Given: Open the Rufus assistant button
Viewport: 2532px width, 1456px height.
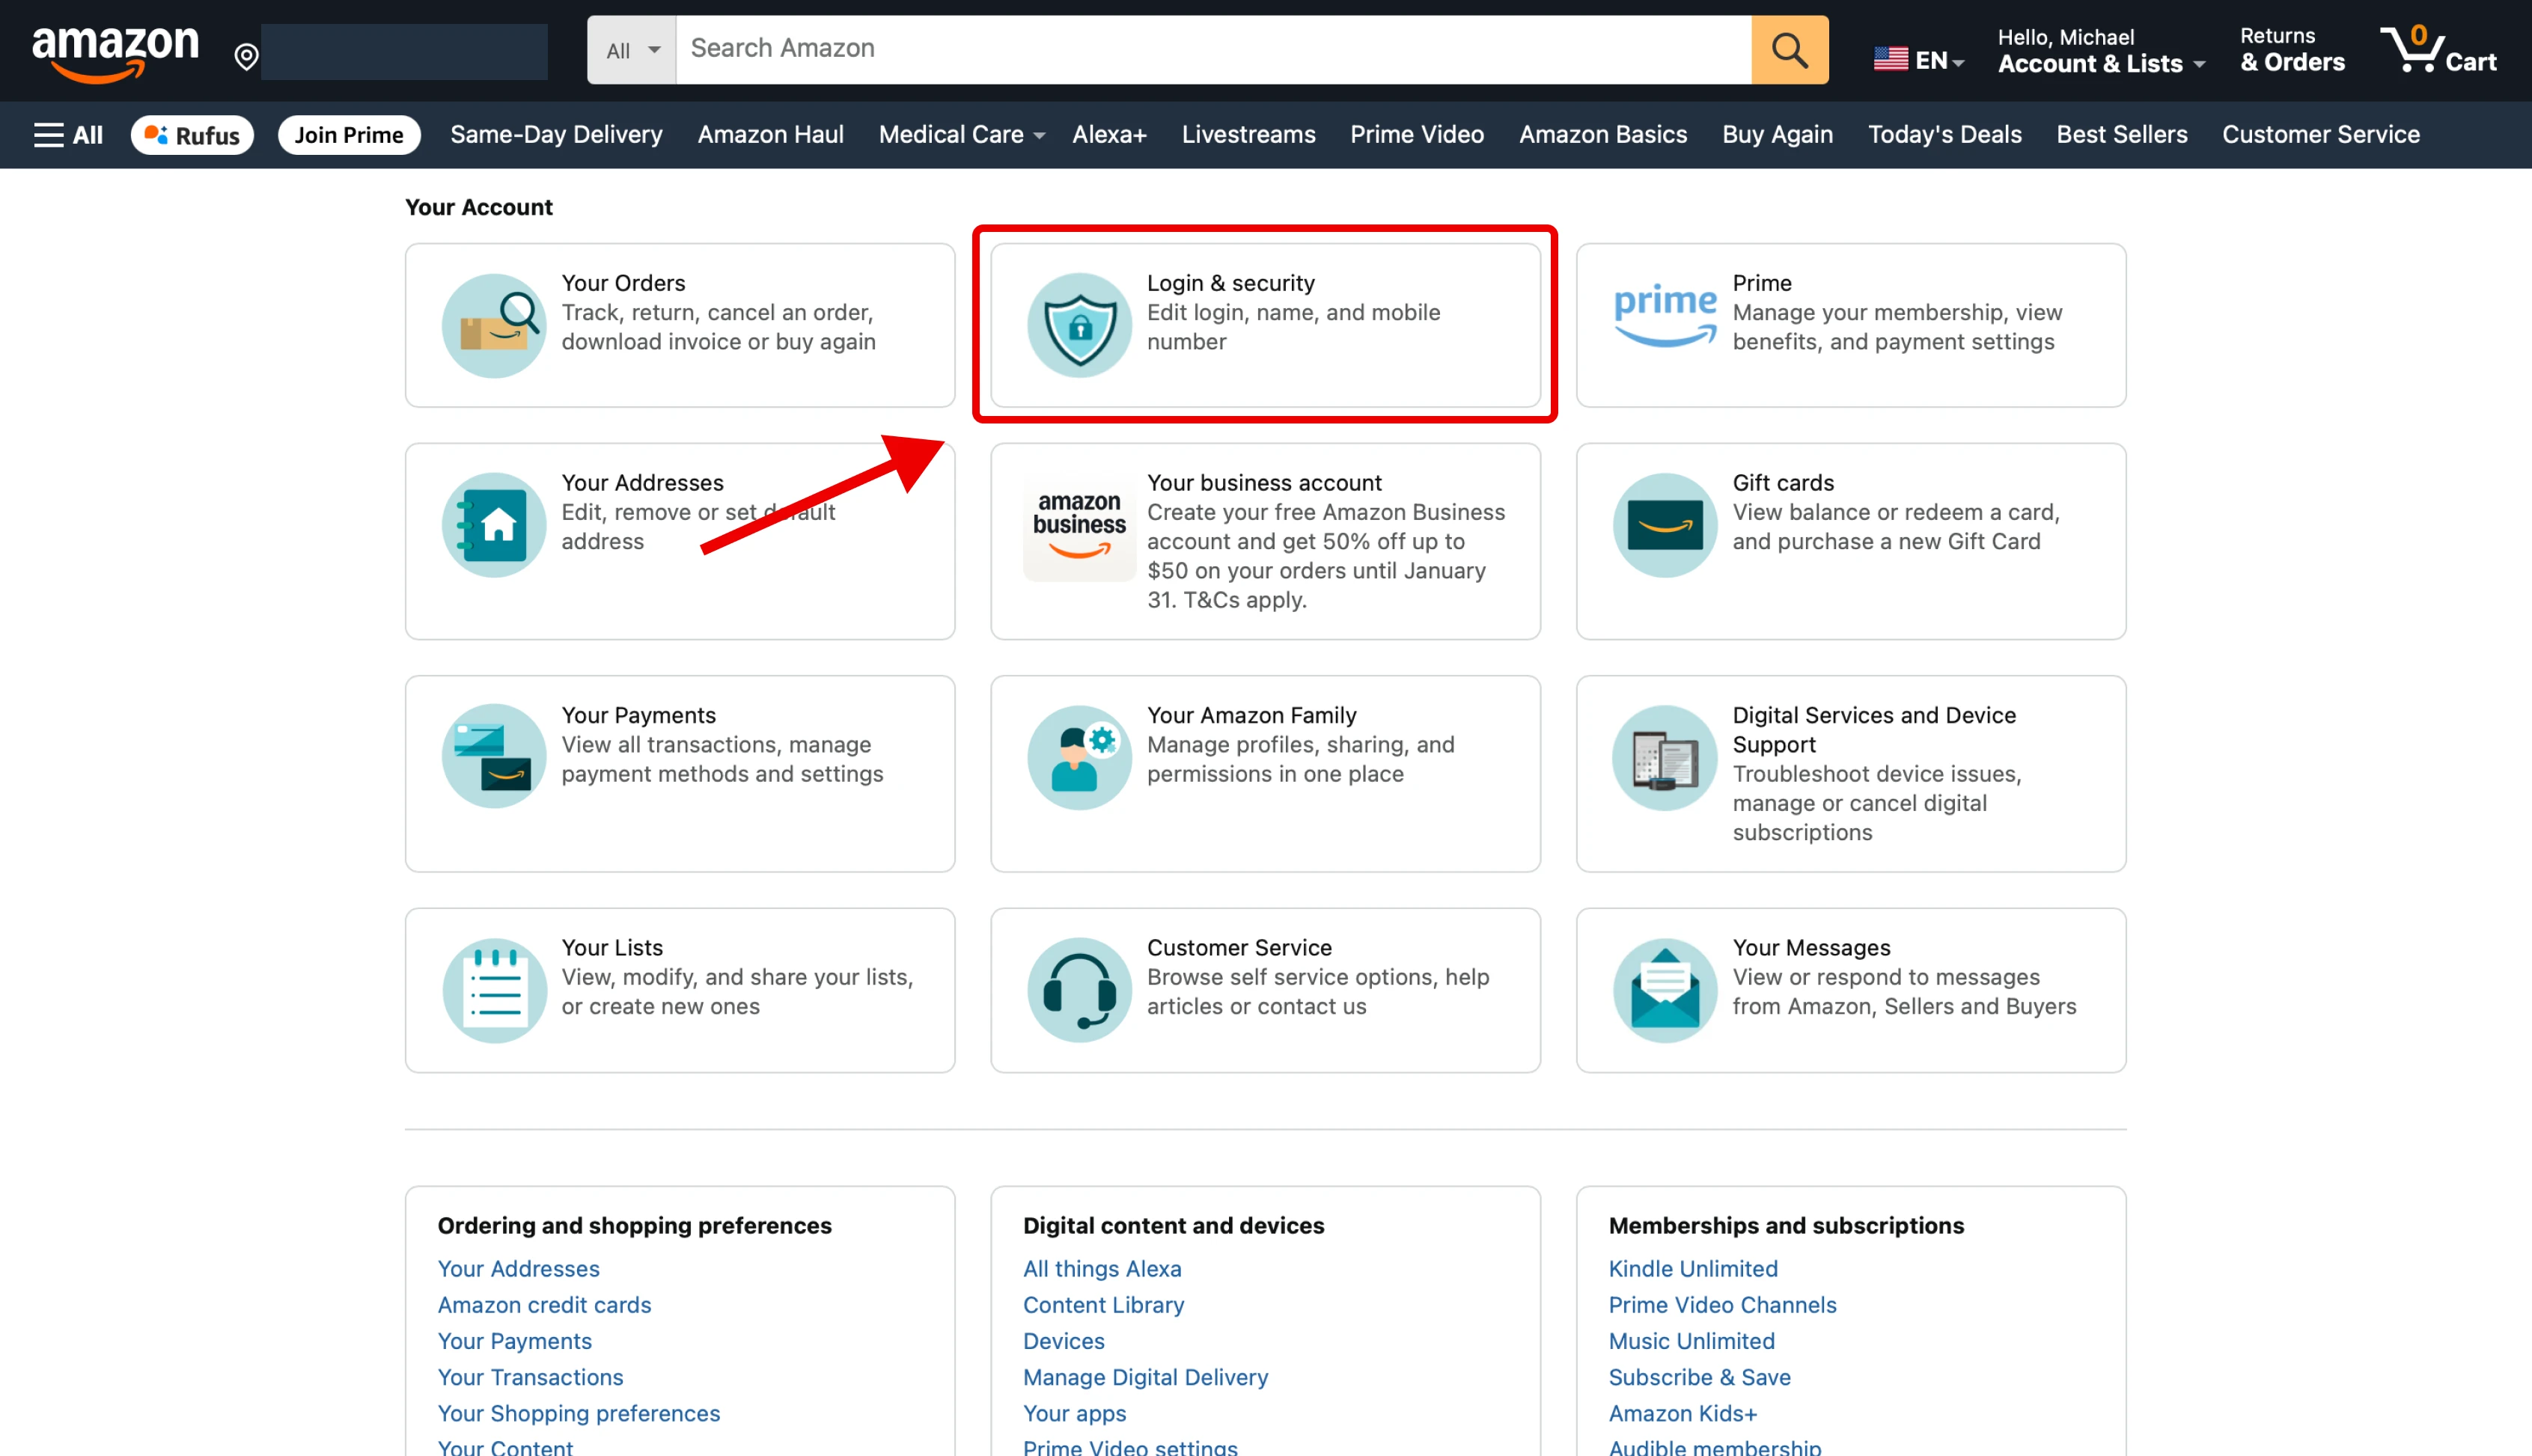Looking at the screenshot, I should point(192,135).
